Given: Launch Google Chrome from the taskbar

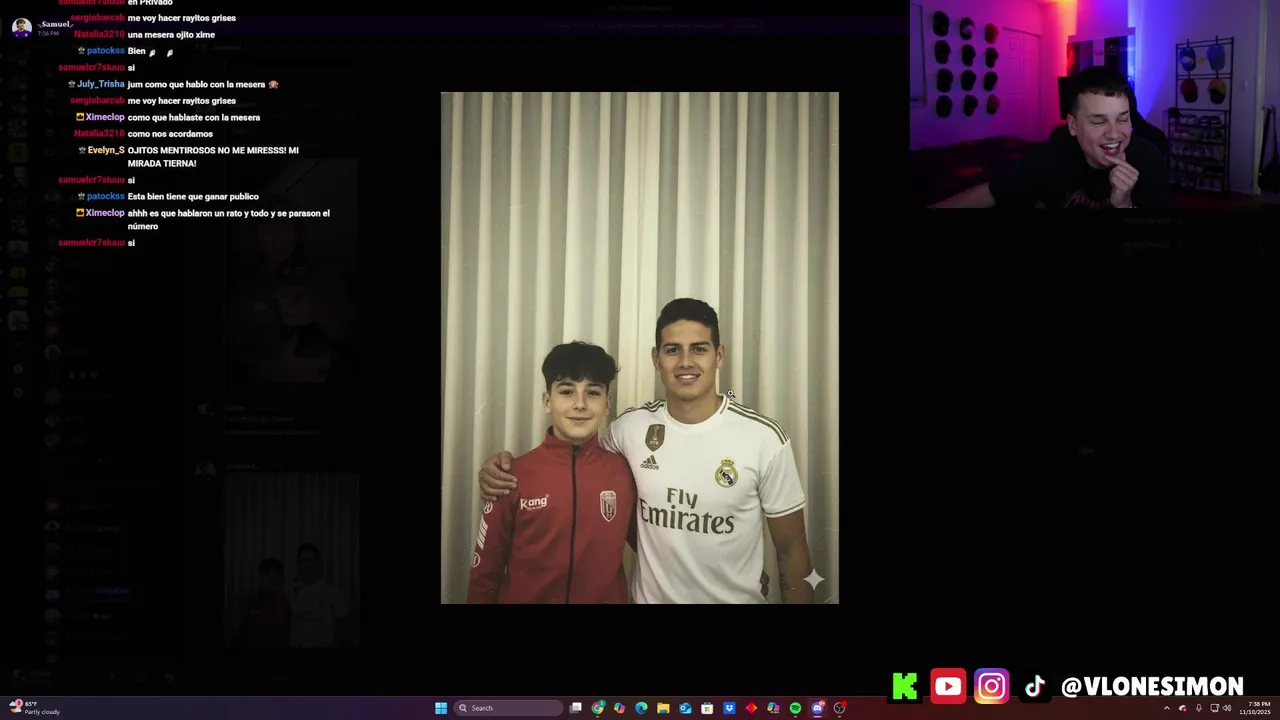Looking at the screenshot, I should pos(597,708).
